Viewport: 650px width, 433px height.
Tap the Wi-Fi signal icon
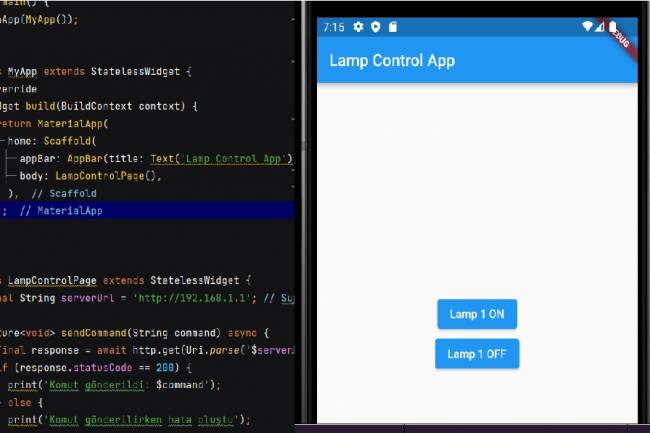pyautogui.click(x=587, y=27)
